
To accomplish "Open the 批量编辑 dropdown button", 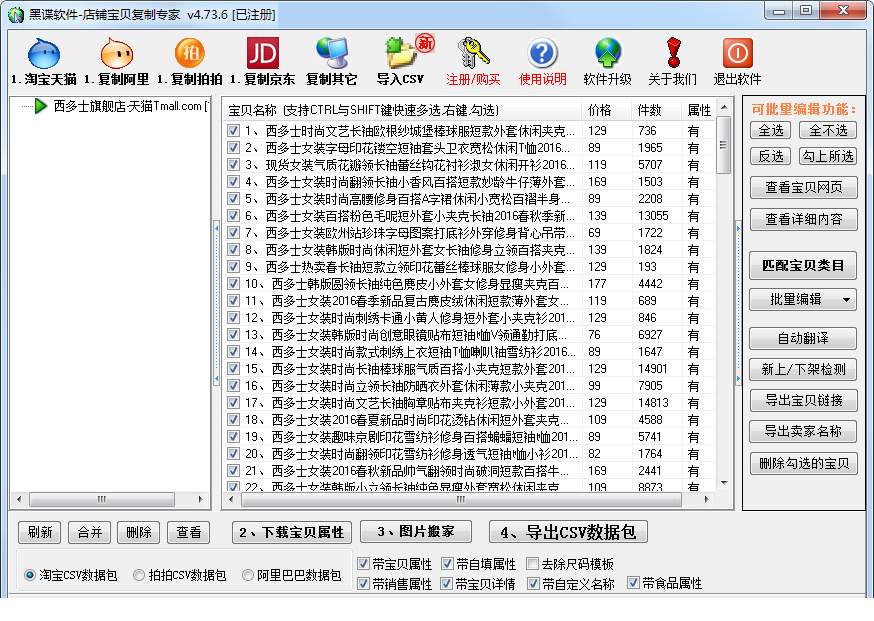I will (x=803, y=299).
